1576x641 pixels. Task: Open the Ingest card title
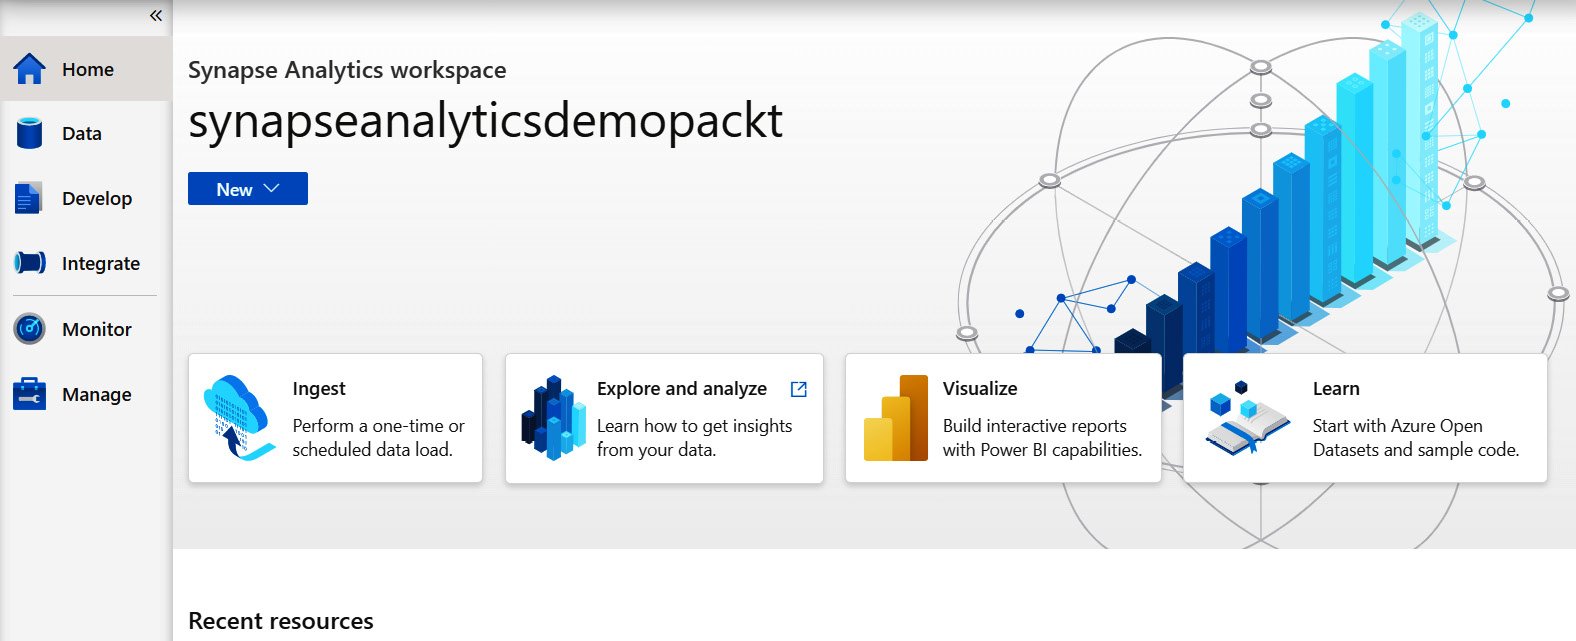319,389
